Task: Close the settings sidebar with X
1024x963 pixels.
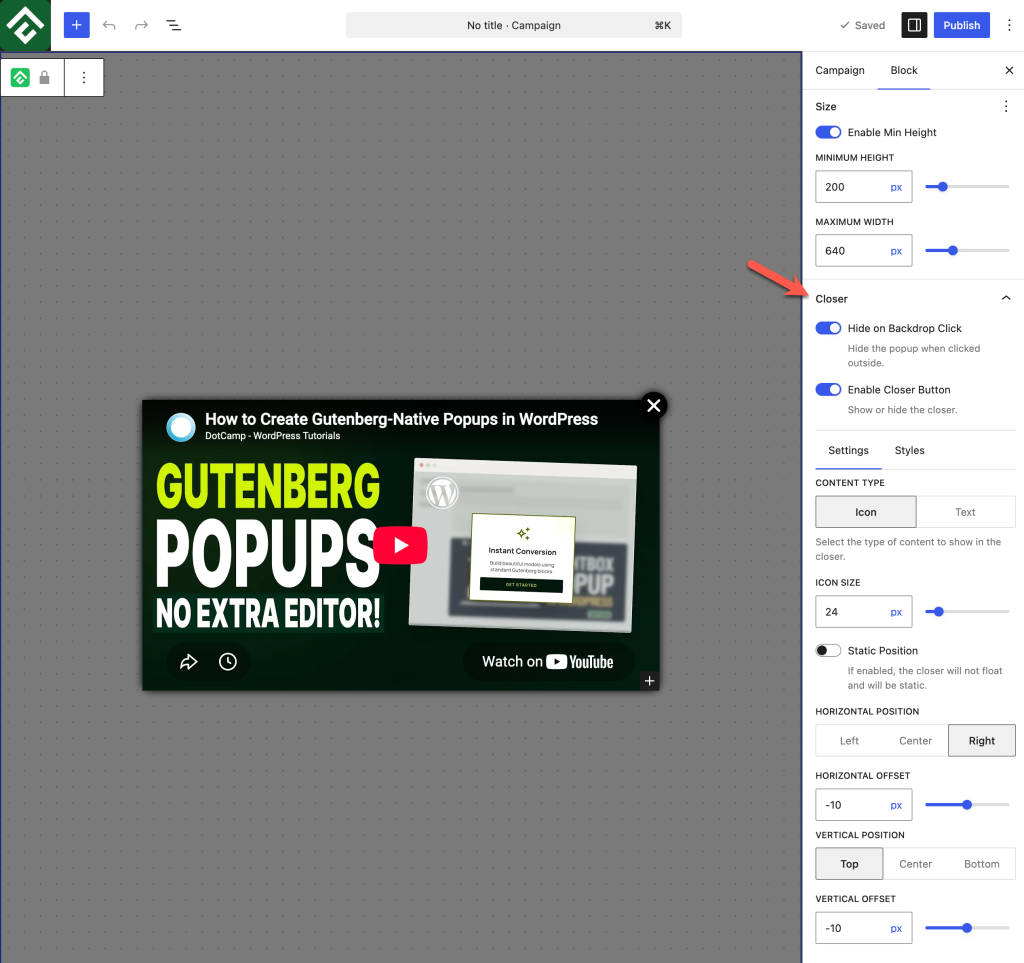Action: pyautogui.click(x=1009, y=70)
